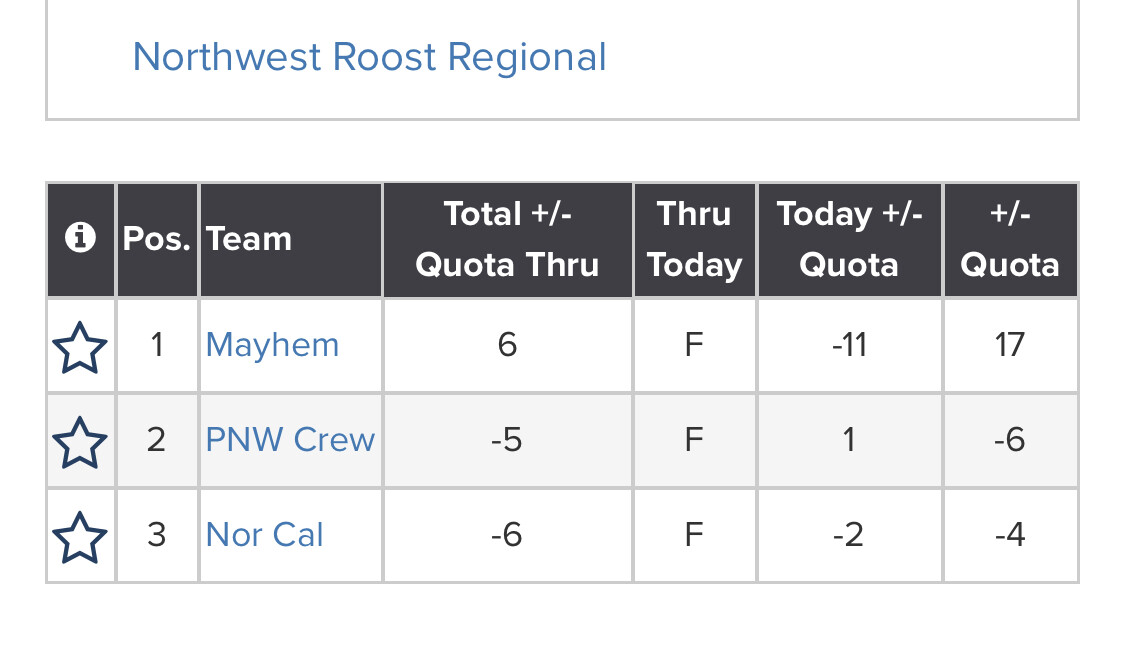Click the Today +/- Quota header
Image resolution: width=1125 pixels, height=653 pixels.
pyautogui.click(x=849, y=239)
